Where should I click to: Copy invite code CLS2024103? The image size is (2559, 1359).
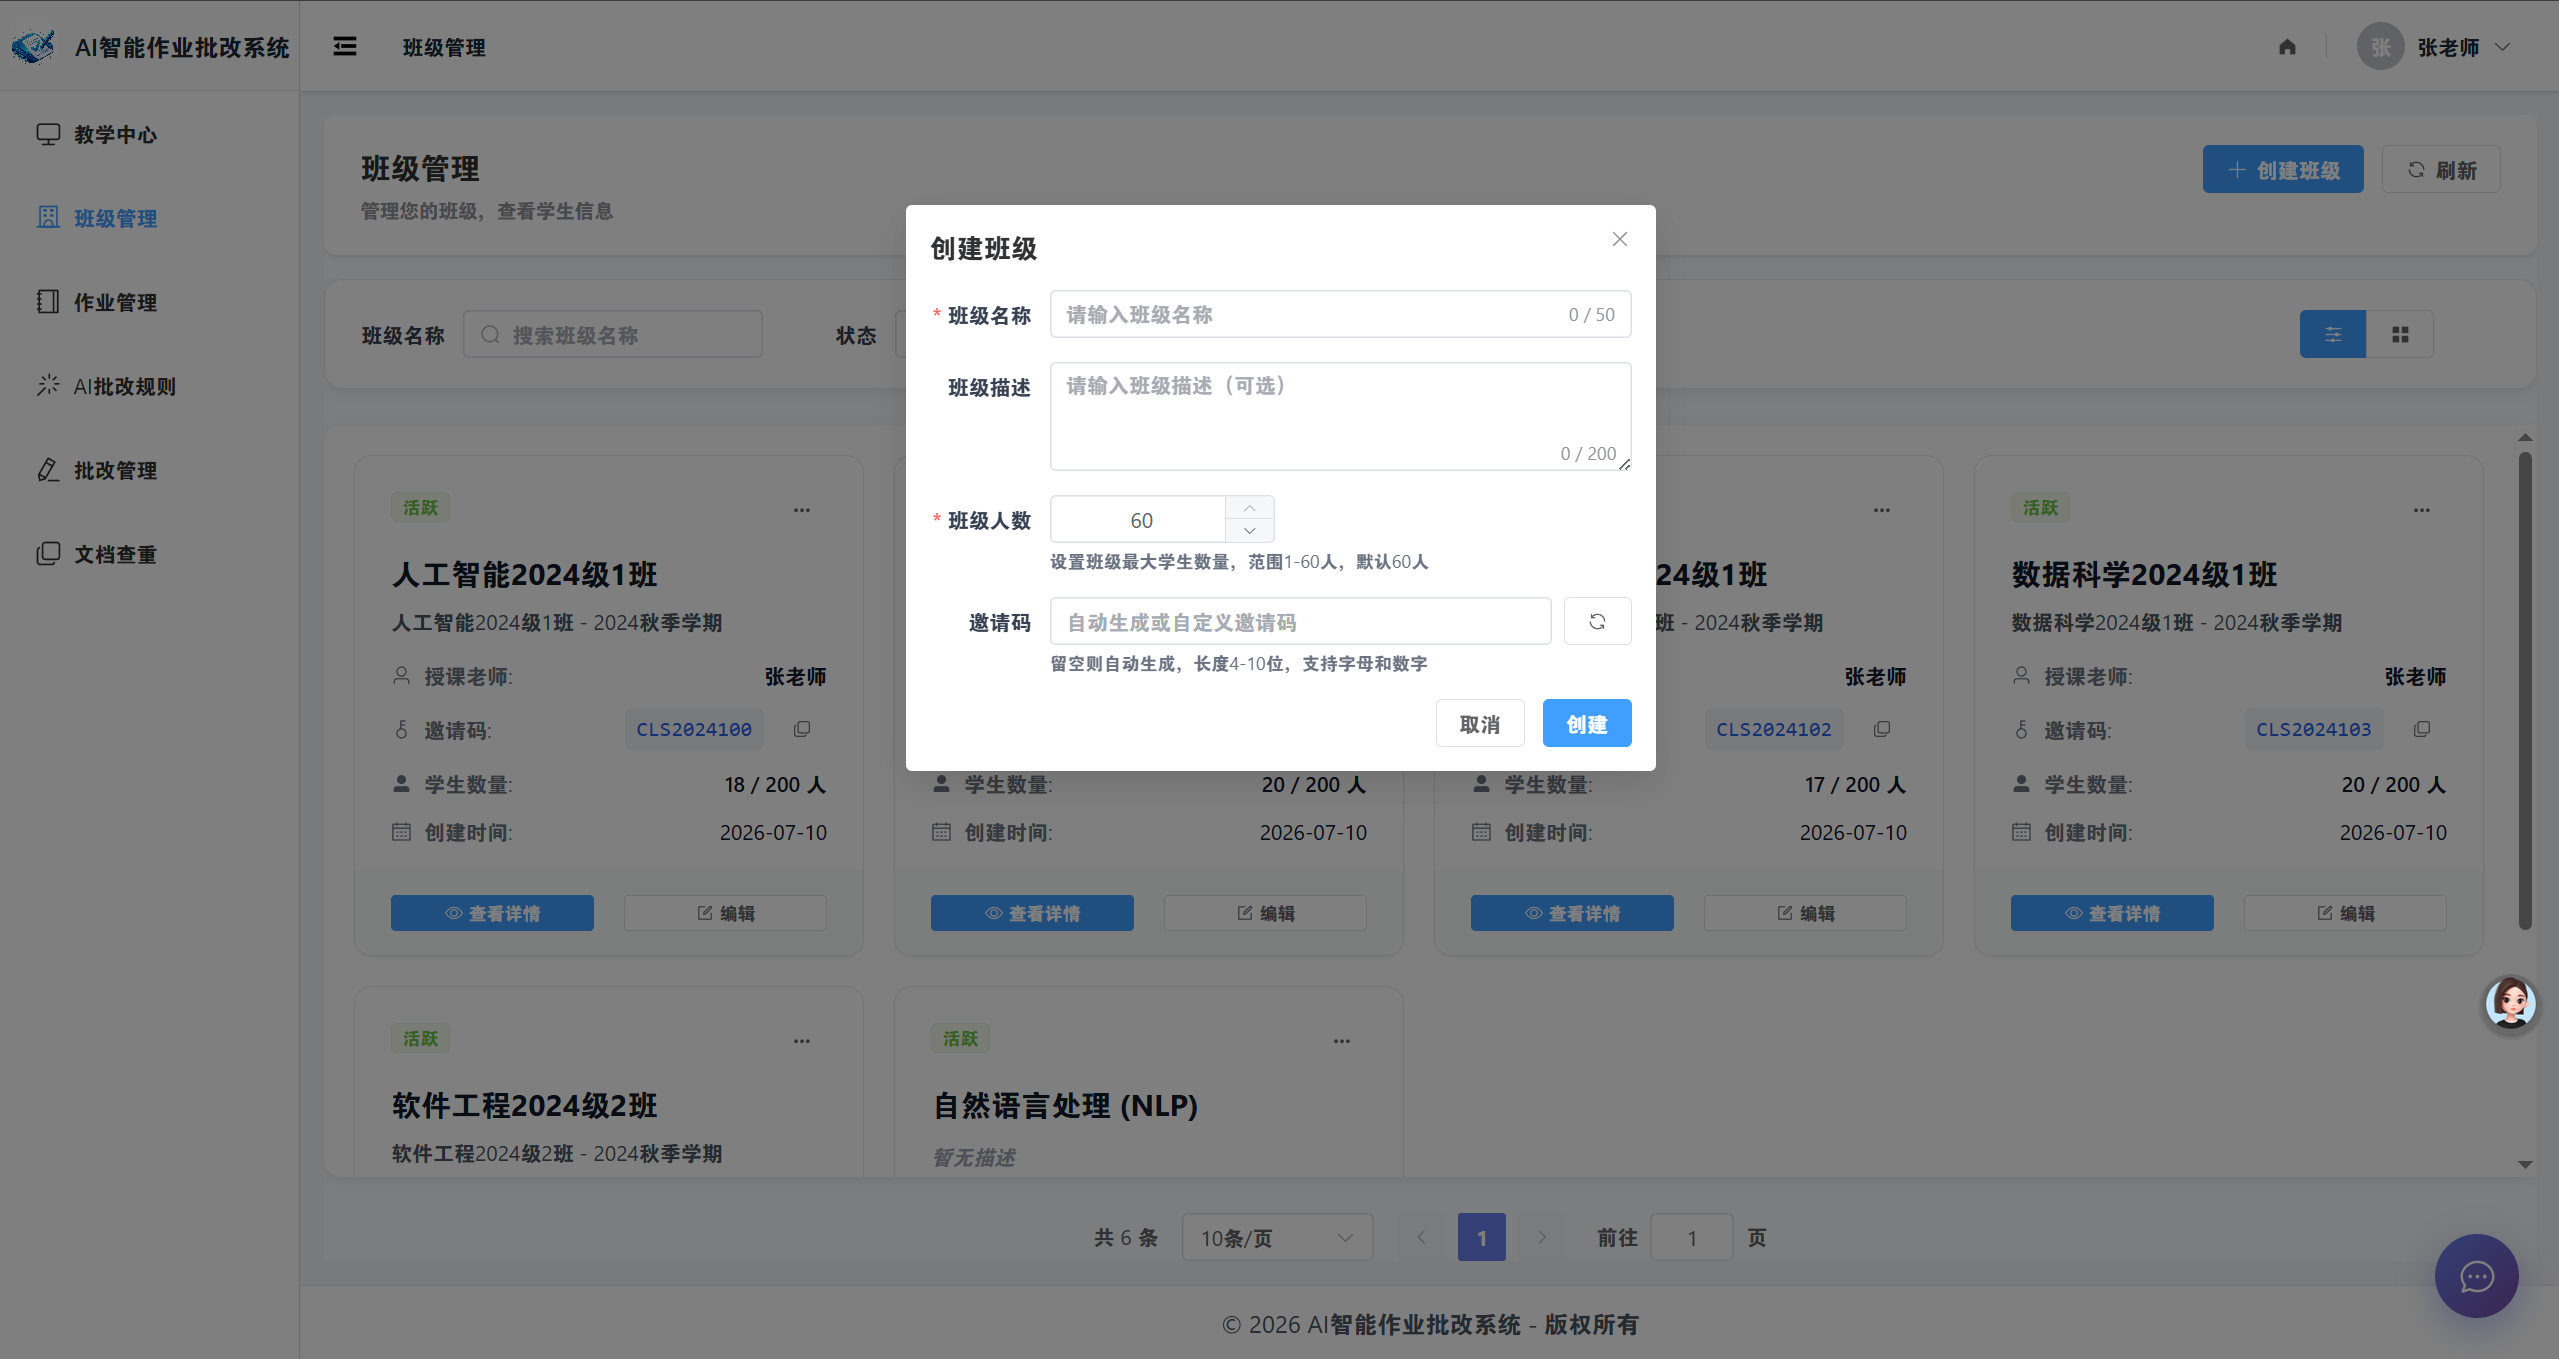click(x=2422, y=730)
